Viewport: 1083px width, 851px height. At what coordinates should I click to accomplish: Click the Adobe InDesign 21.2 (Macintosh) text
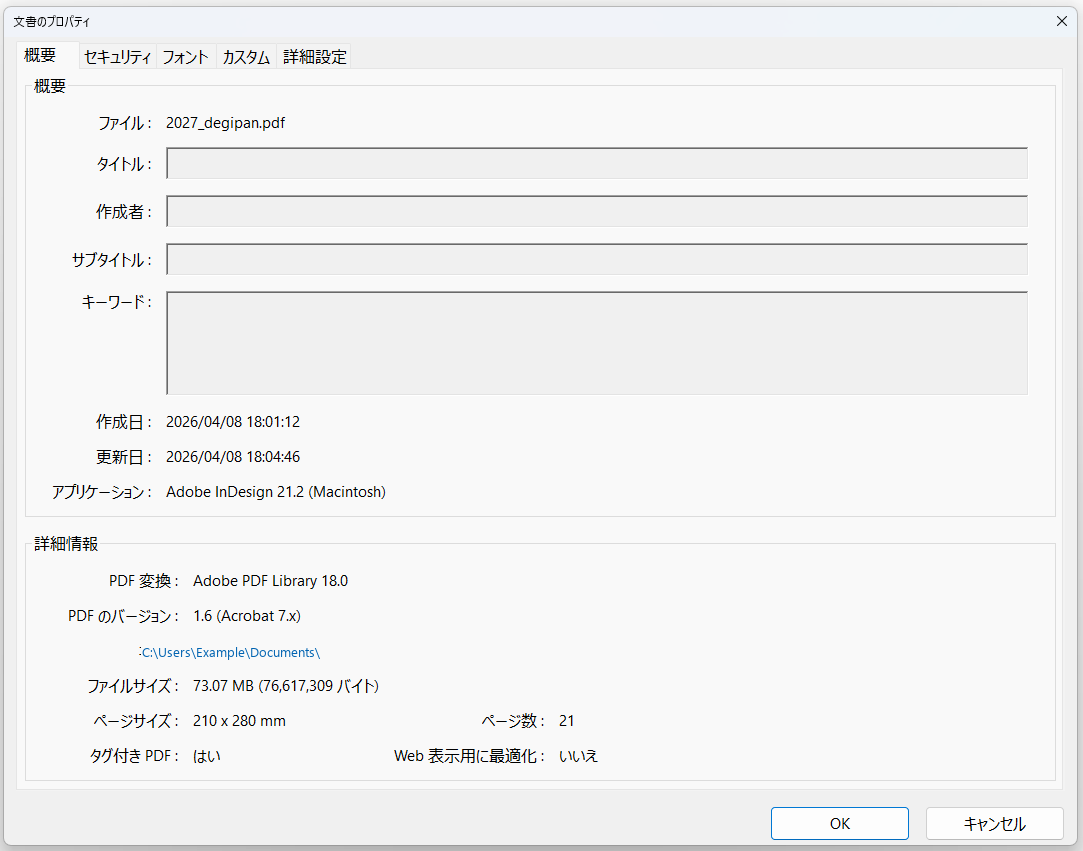coord(276,493)
